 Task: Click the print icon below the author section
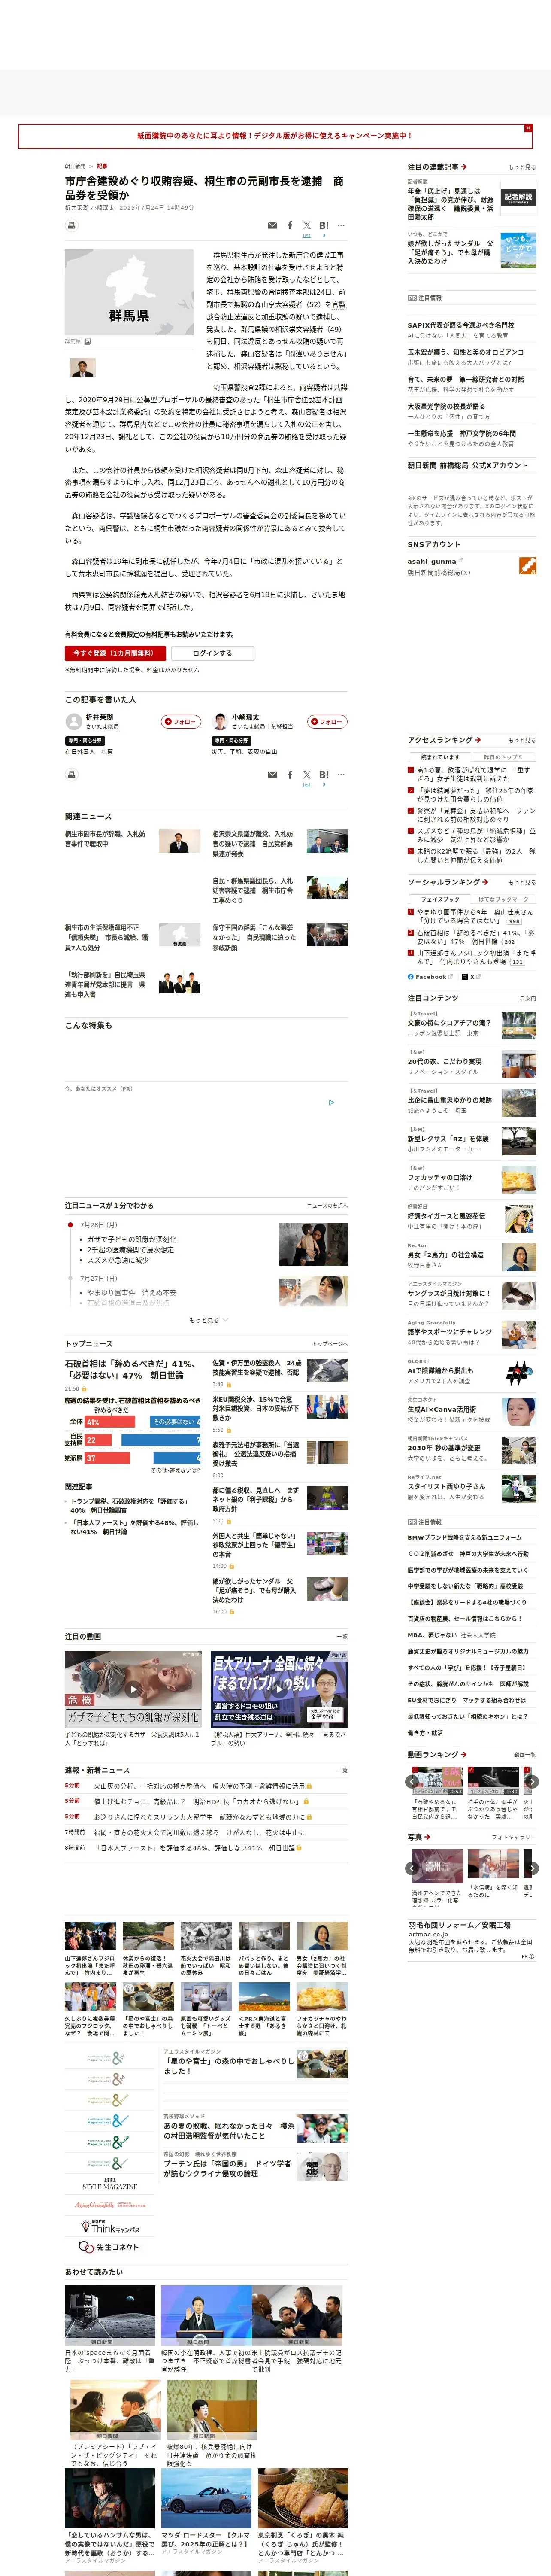(x=71, y=774)
